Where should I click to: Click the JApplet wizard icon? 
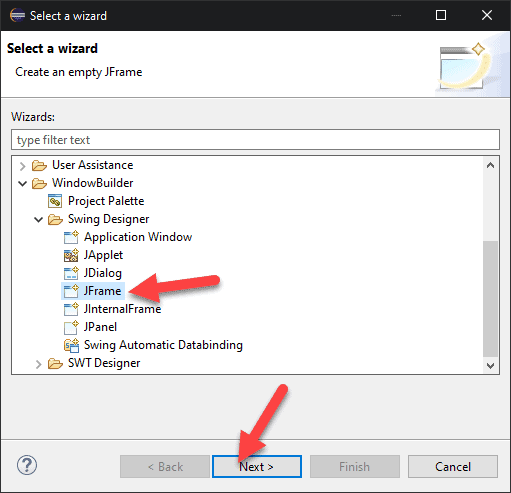(71, 255)
